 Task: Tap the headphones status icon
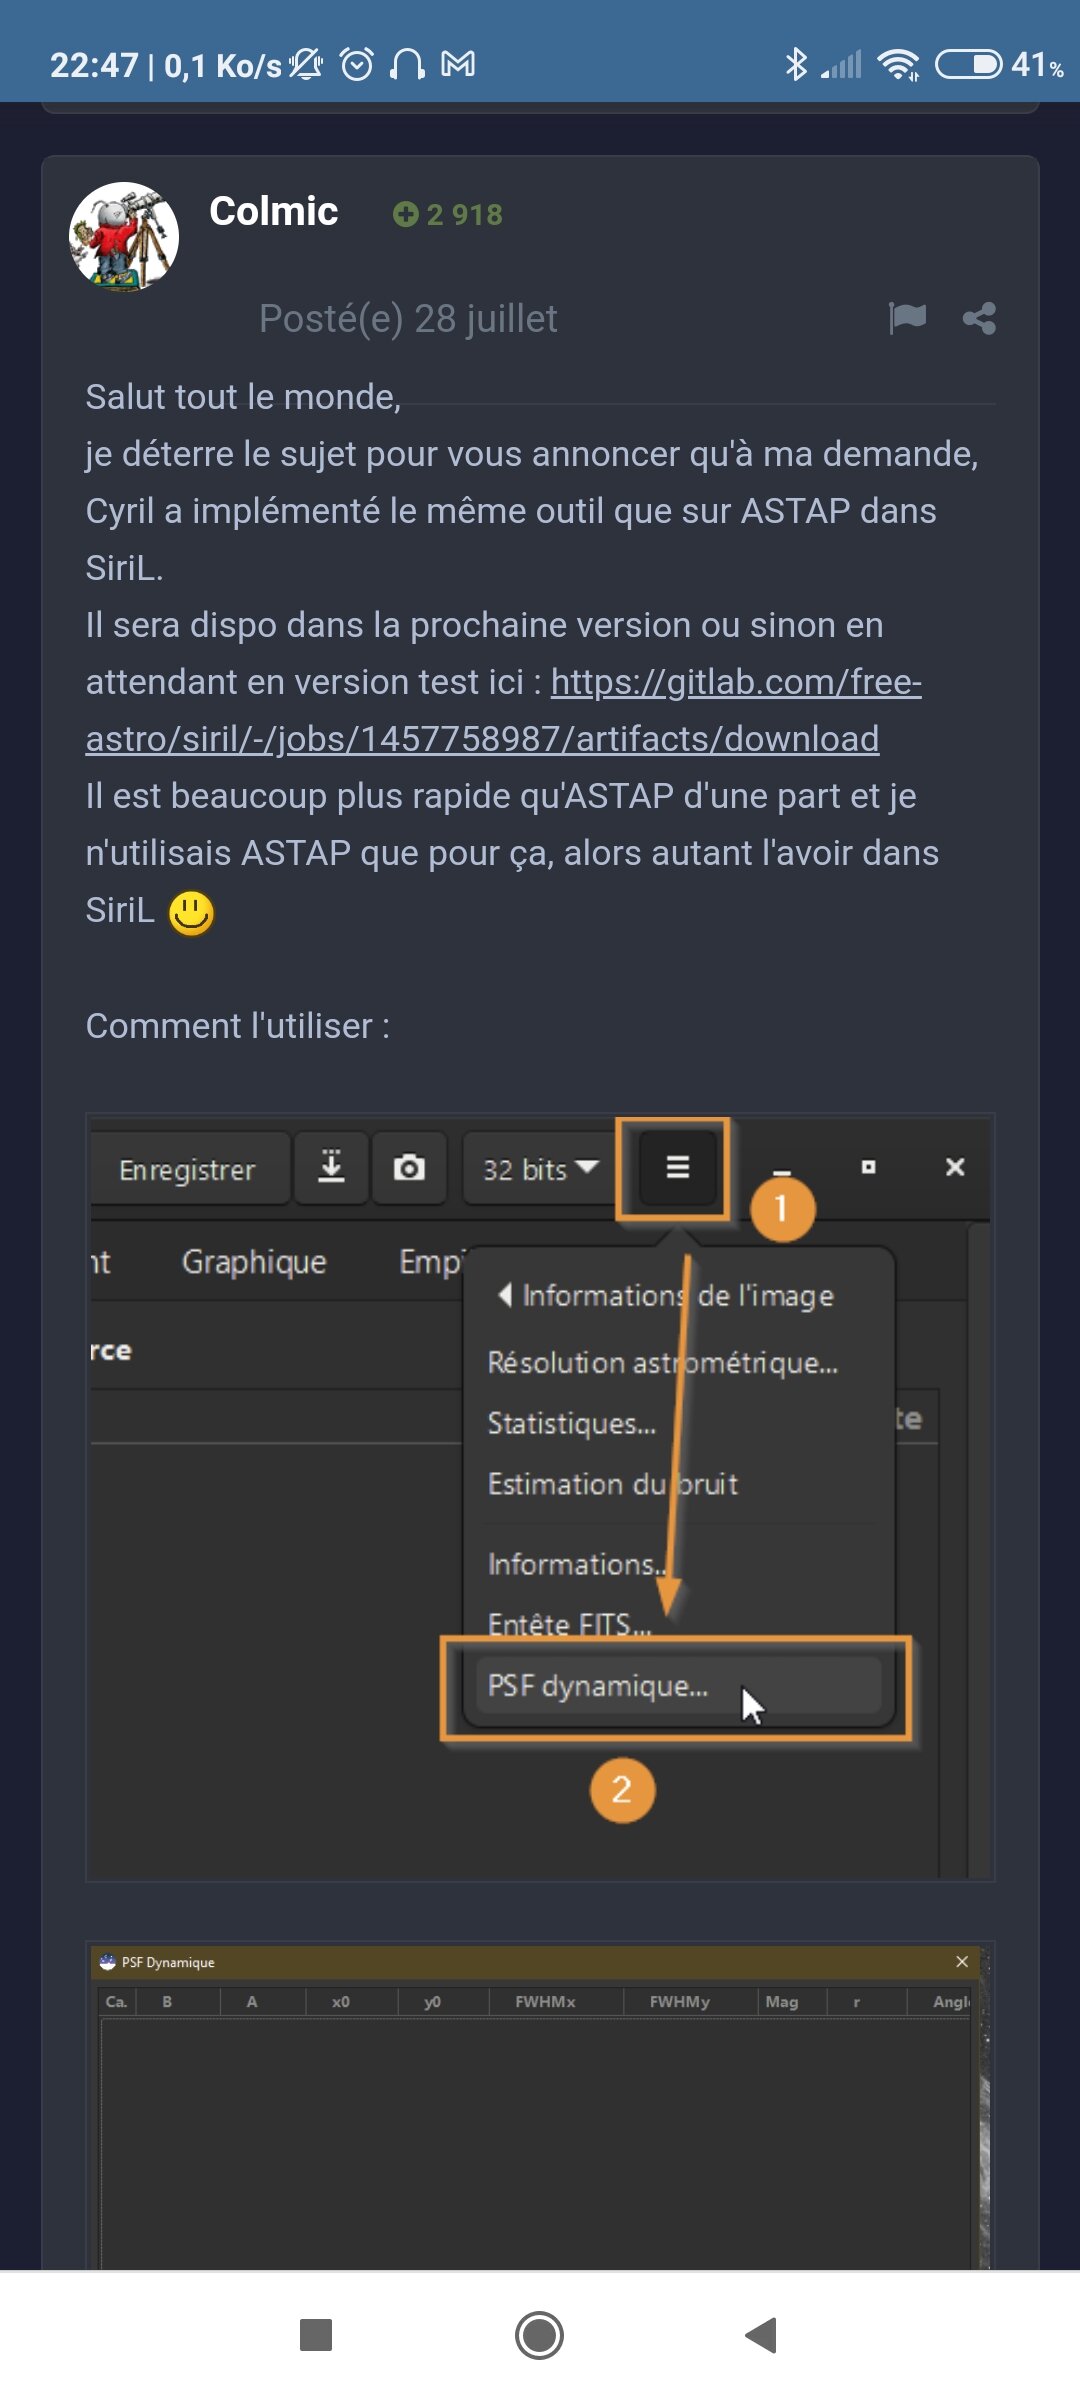point(407,65)
